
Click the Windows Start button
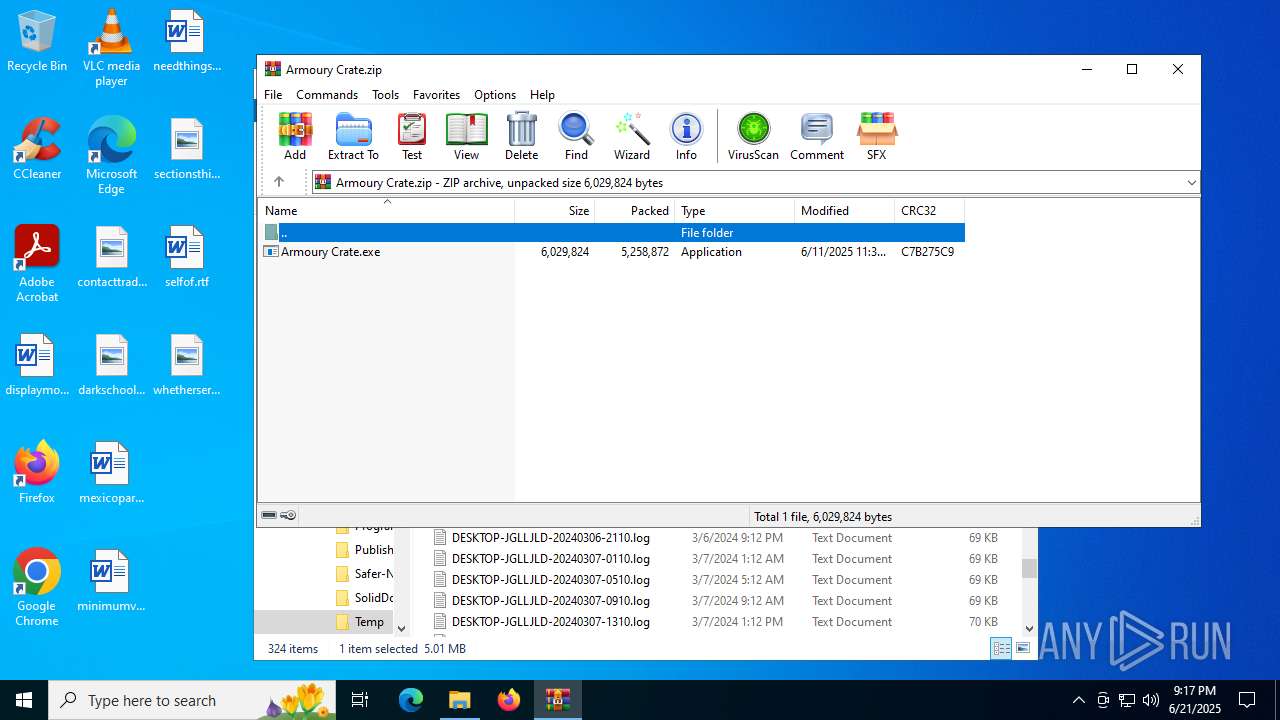pyautogui.click(x=24, y=700)
